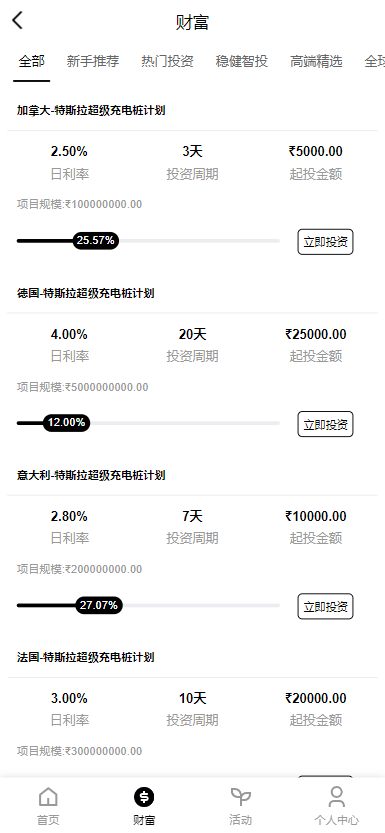Switch to the 新手推荐 tab
Screen dimensions: 385x833
[93, 62]
